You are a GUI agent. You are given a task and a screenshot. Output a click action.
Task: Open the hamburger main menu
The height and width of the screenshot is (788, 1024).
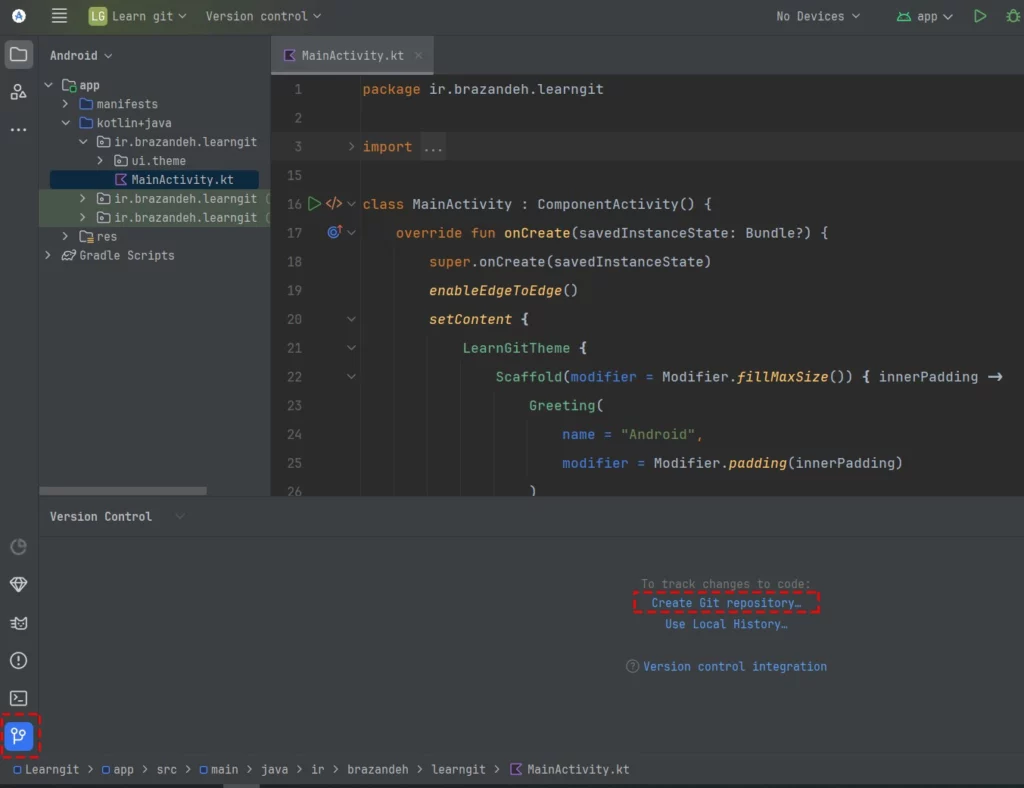pos(59,16)
